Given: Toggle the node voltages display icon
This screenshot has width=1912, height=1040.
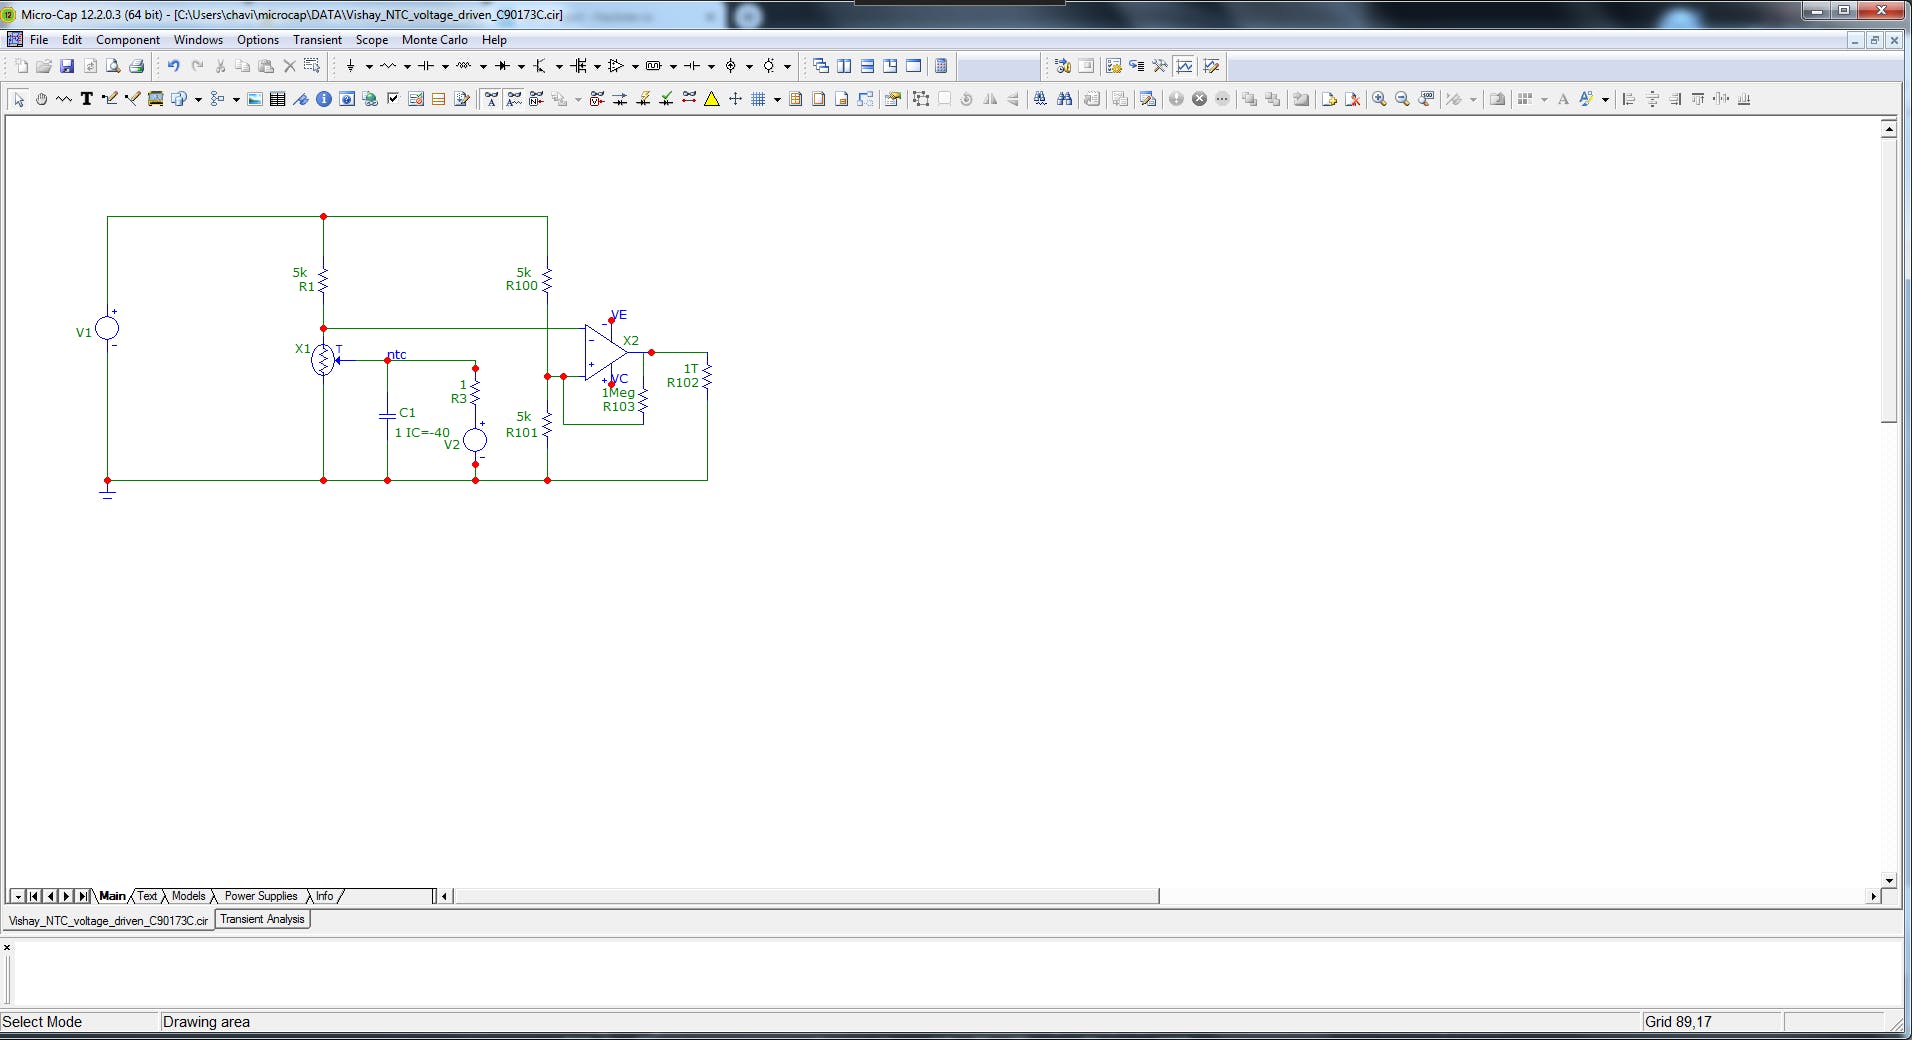Looking at the screenshot, I should [597, 99].
